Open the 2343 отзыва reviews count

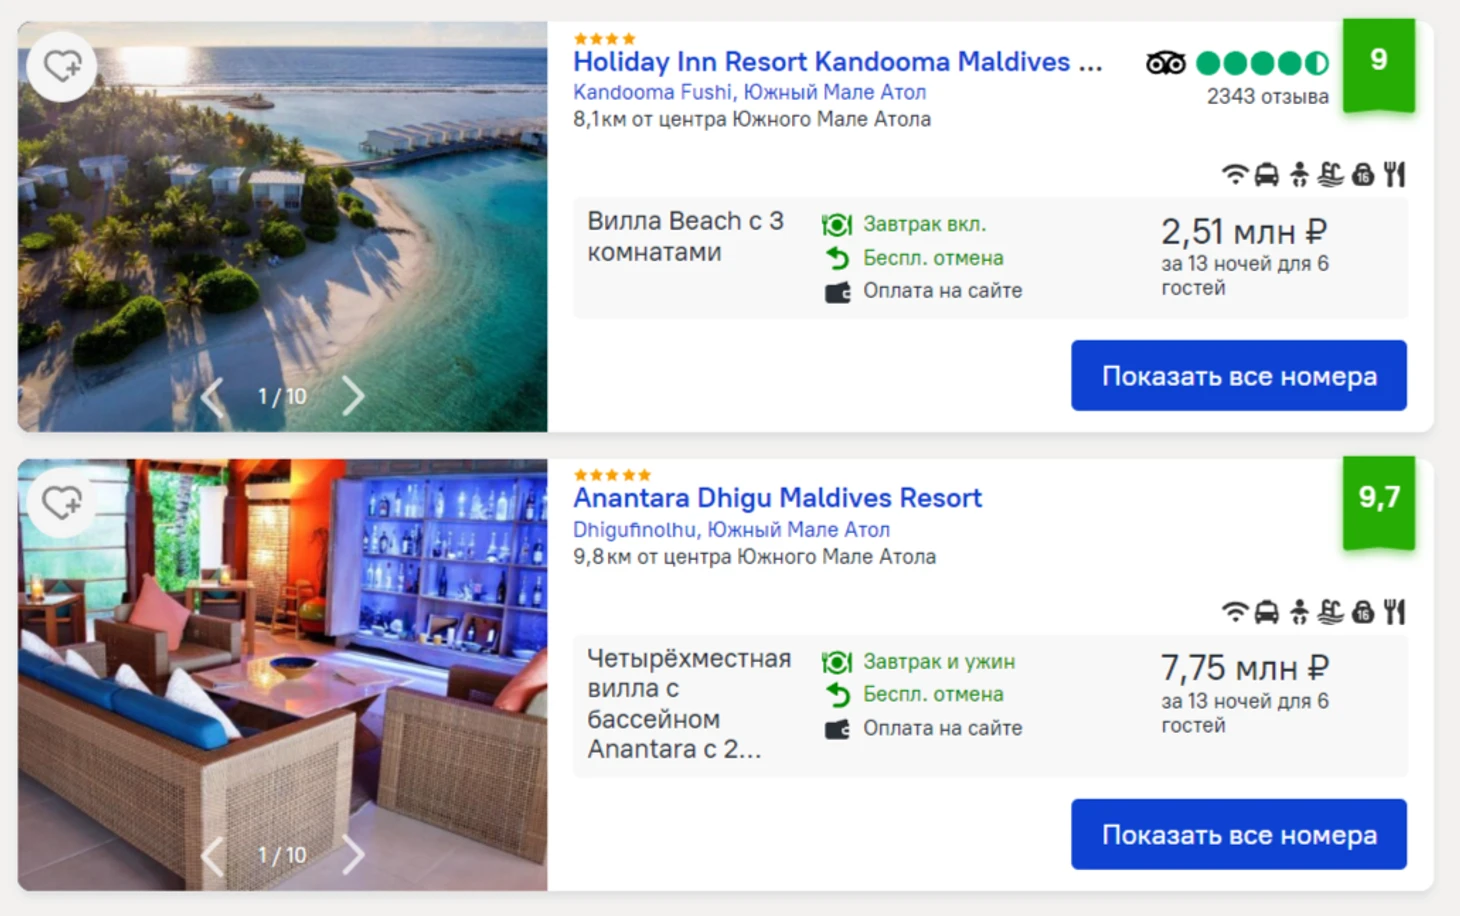pos(1267,97)
